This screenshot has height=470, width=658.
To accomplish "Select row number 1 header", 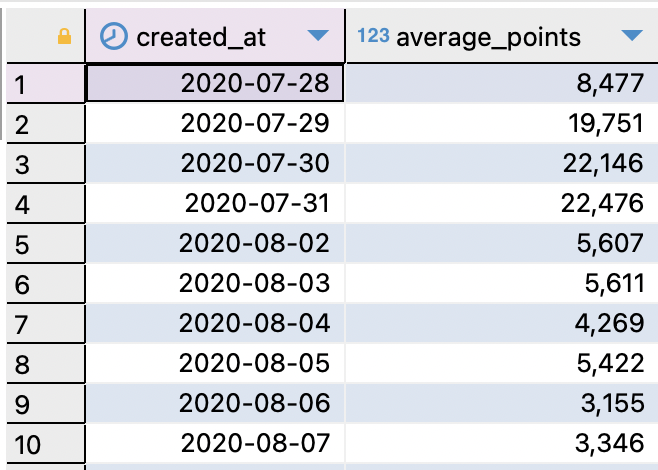I will coord(46,83).
